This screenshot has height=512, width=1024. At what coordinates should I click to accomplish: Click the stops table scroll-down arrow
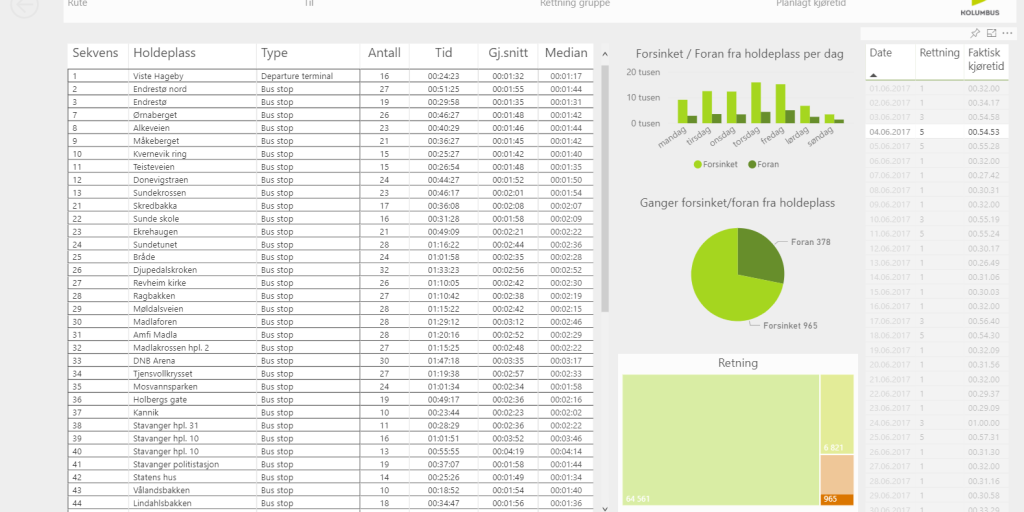pos(605,508)
